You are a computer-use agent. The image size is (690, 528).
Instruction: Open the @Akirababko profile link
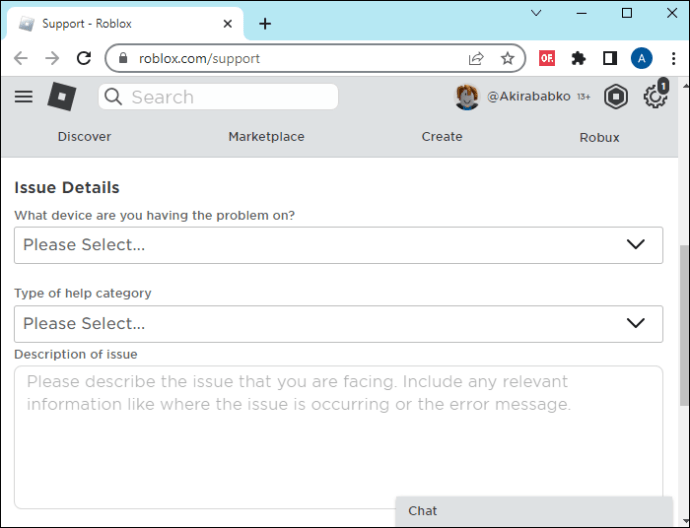[x=529, y=96]
